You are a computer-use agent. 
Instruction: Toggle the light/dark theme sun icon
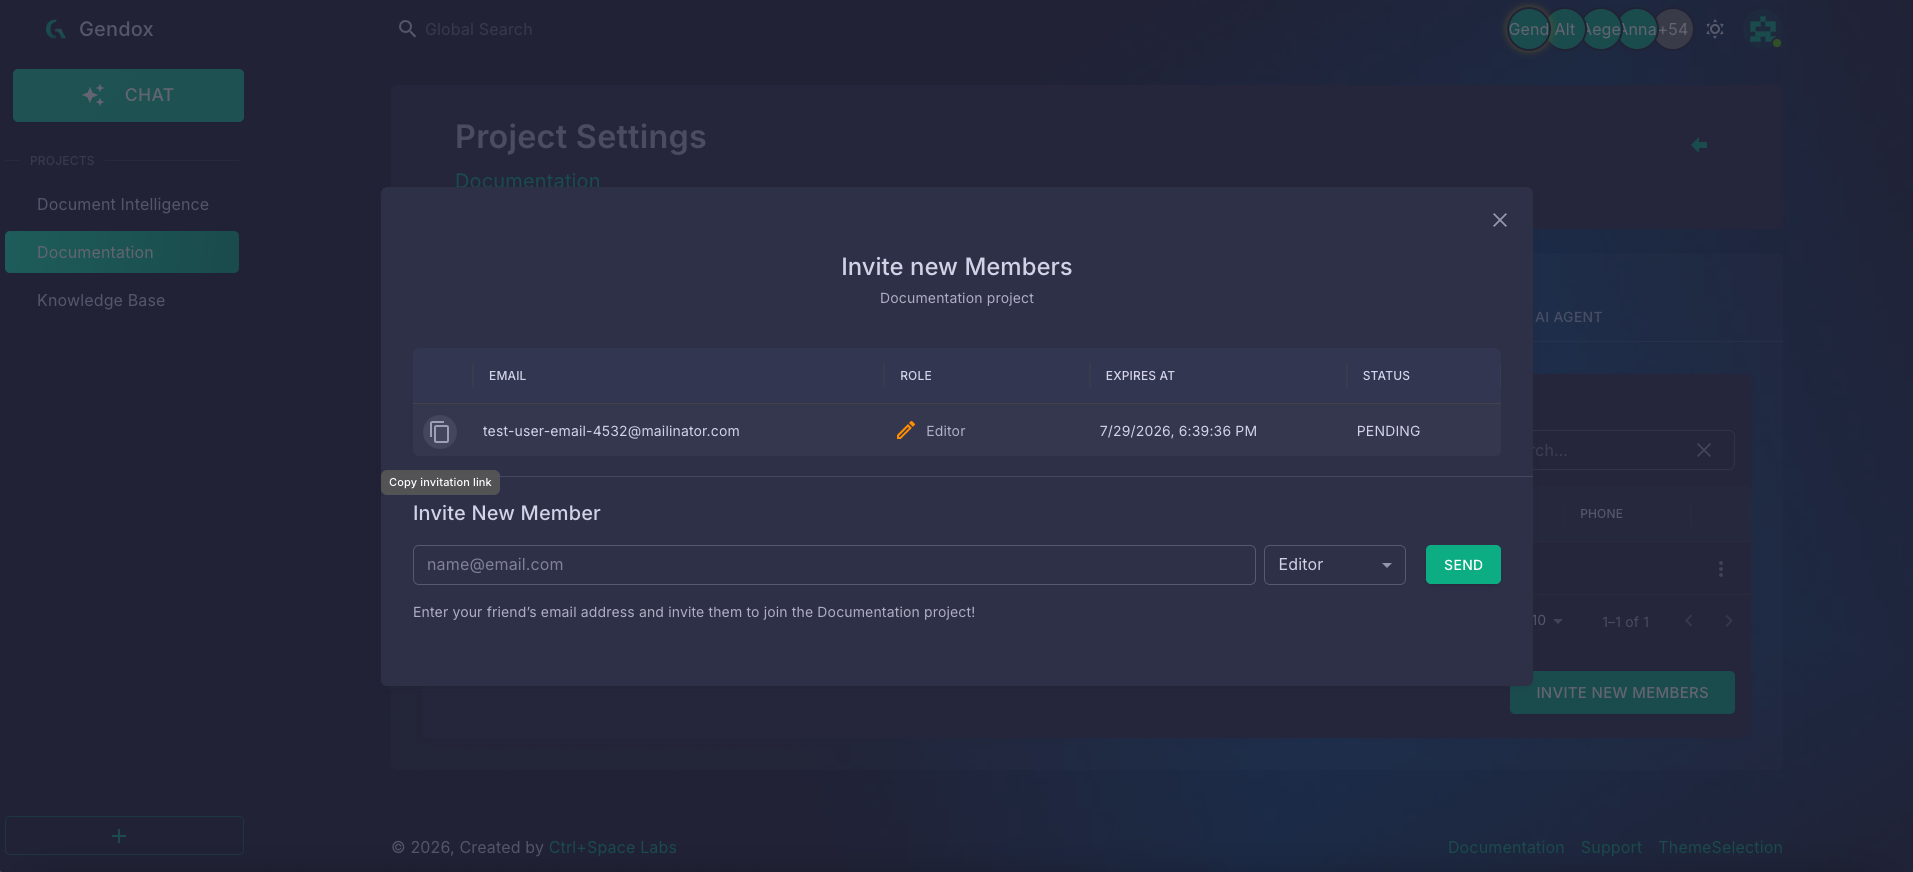pos(1715,29)
